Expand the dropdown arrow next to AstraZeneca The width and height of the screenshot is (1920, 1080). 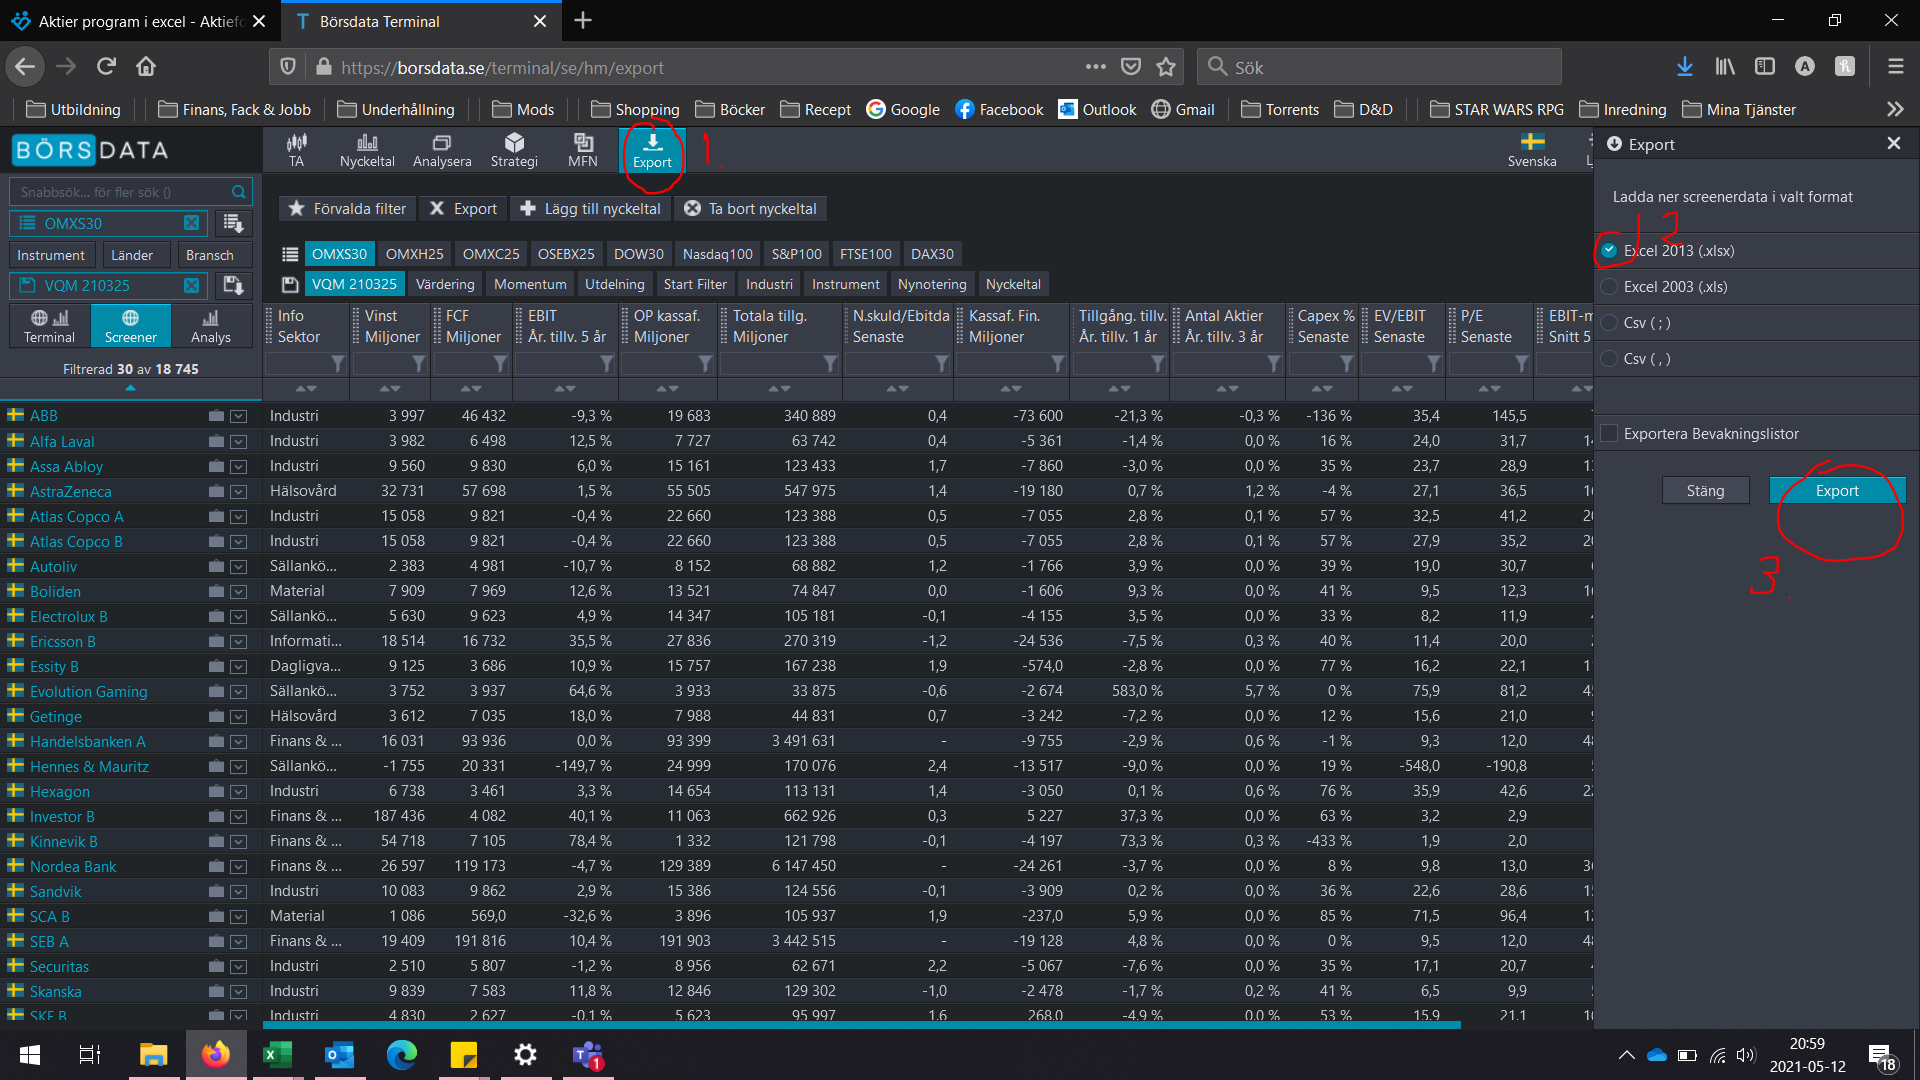point(238,491)
